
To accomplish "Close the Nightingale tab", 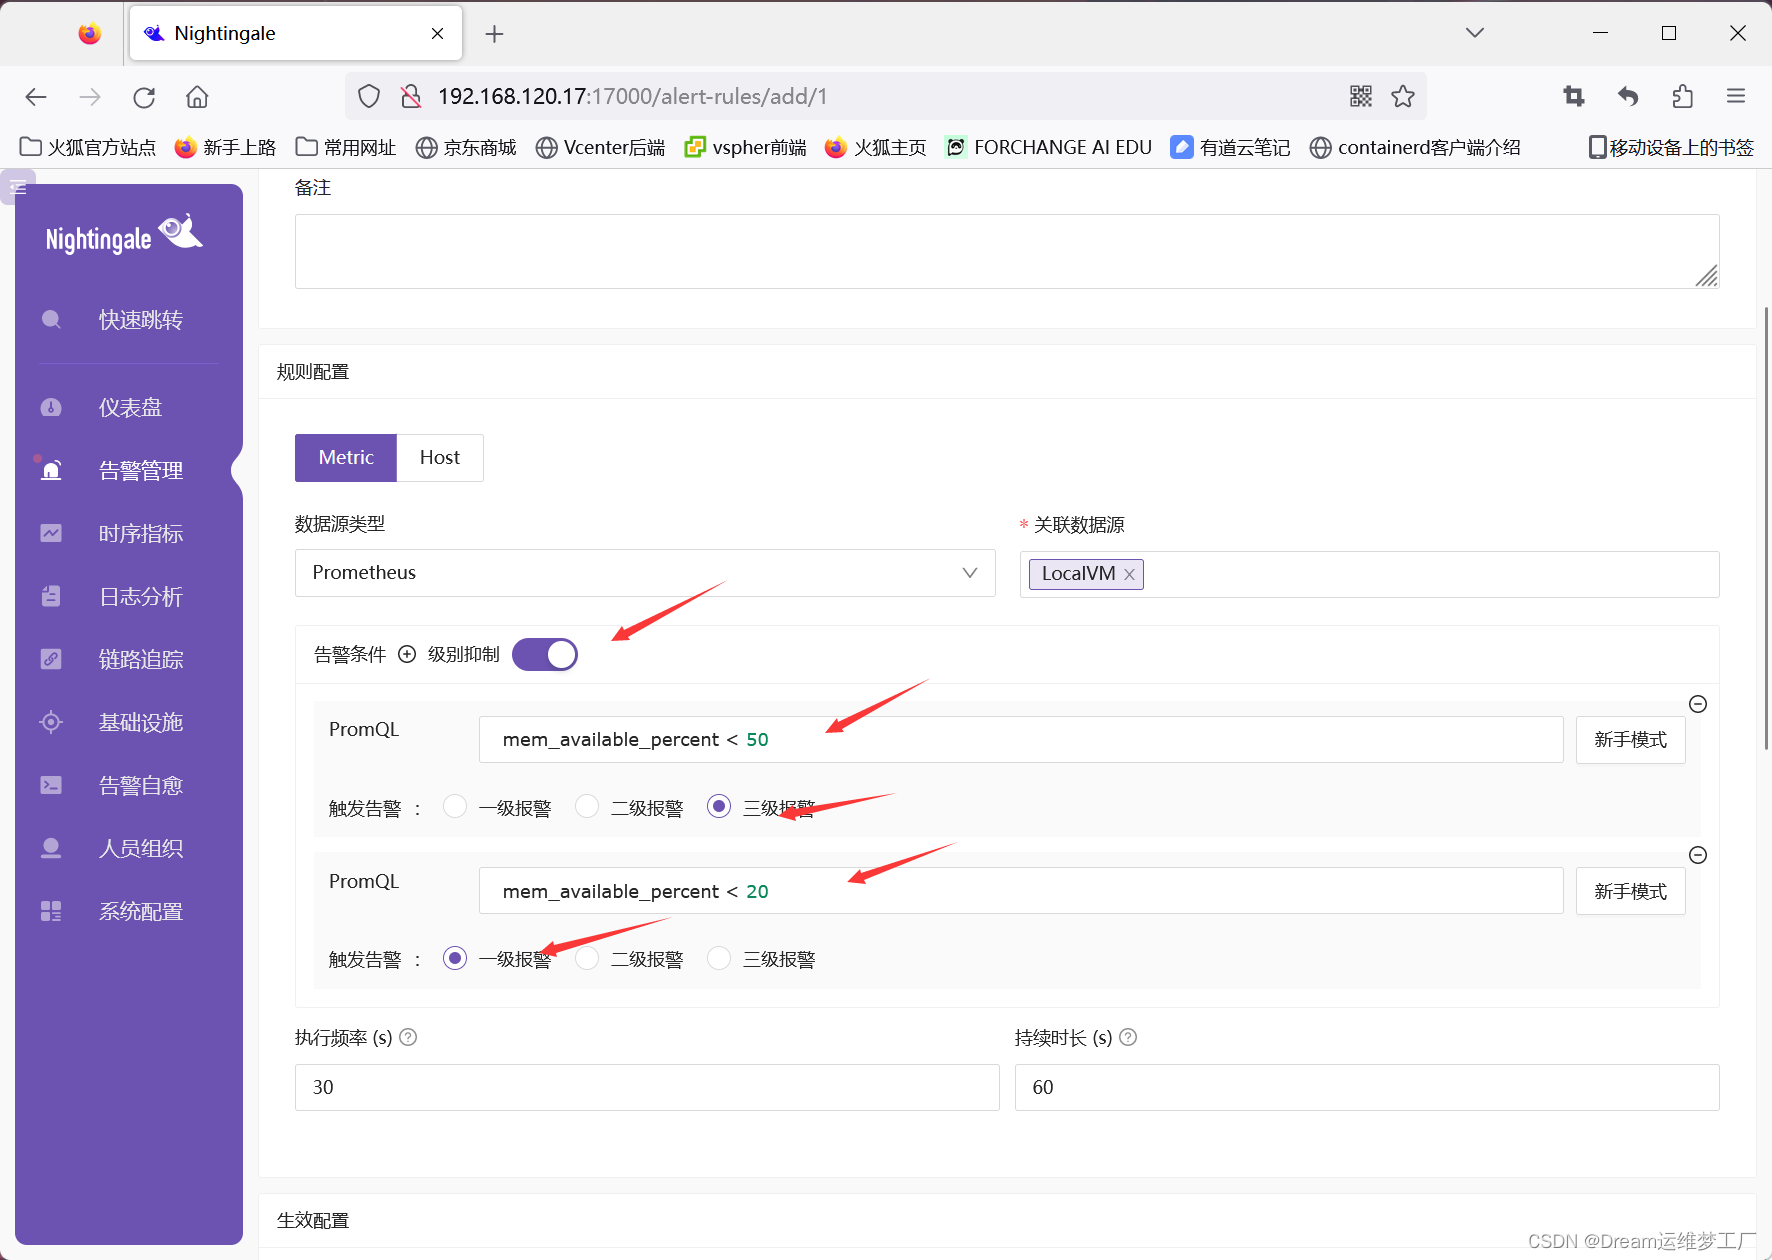I will (437, 33).
